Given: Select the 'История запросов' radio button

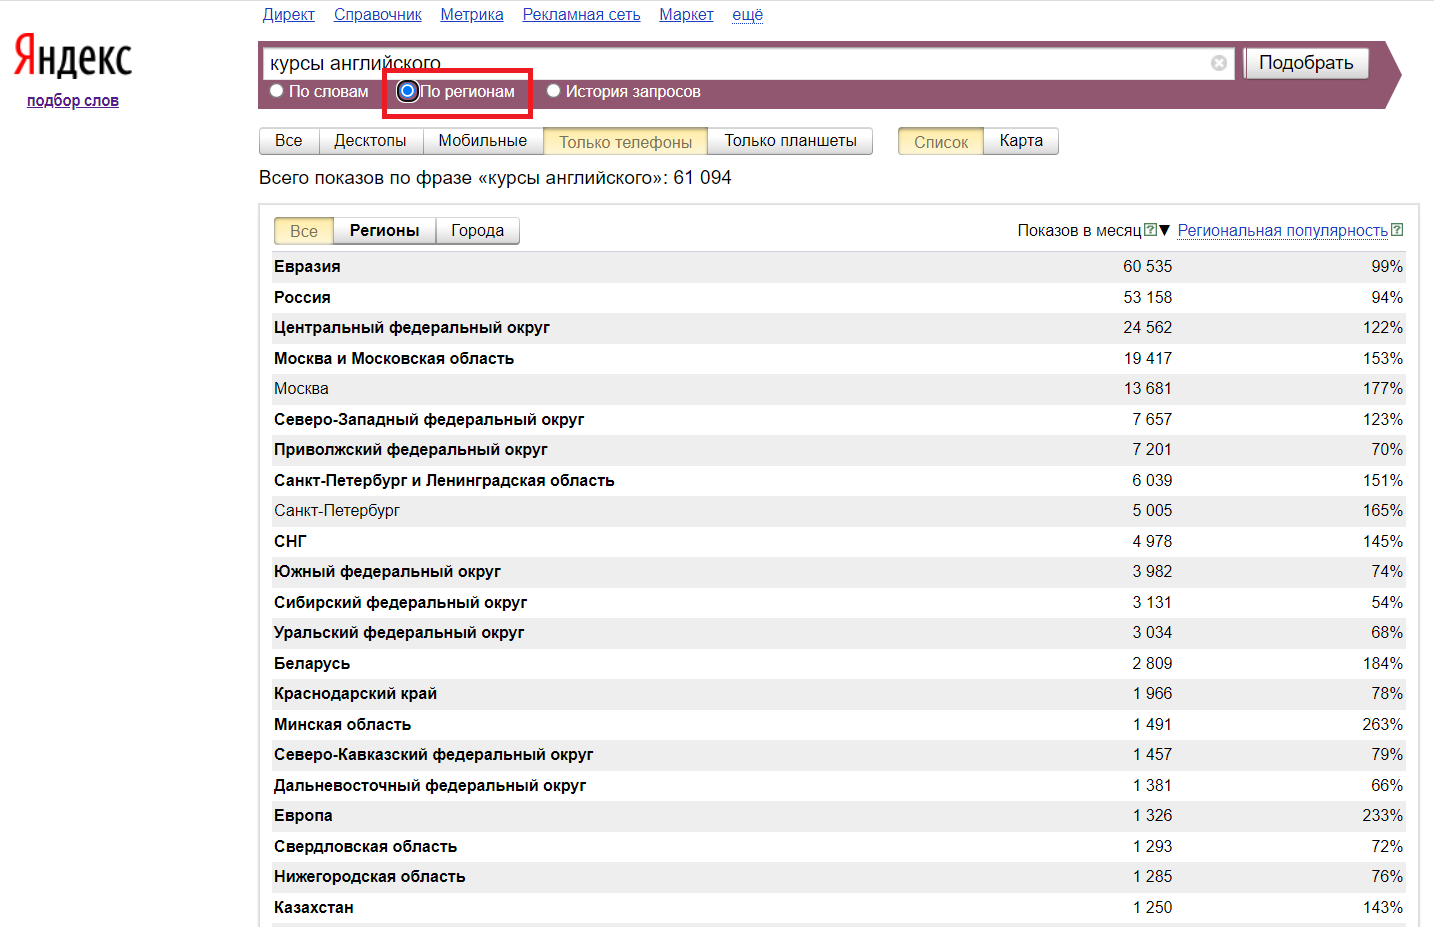Looking at the screenshot, I should point(553,90).
